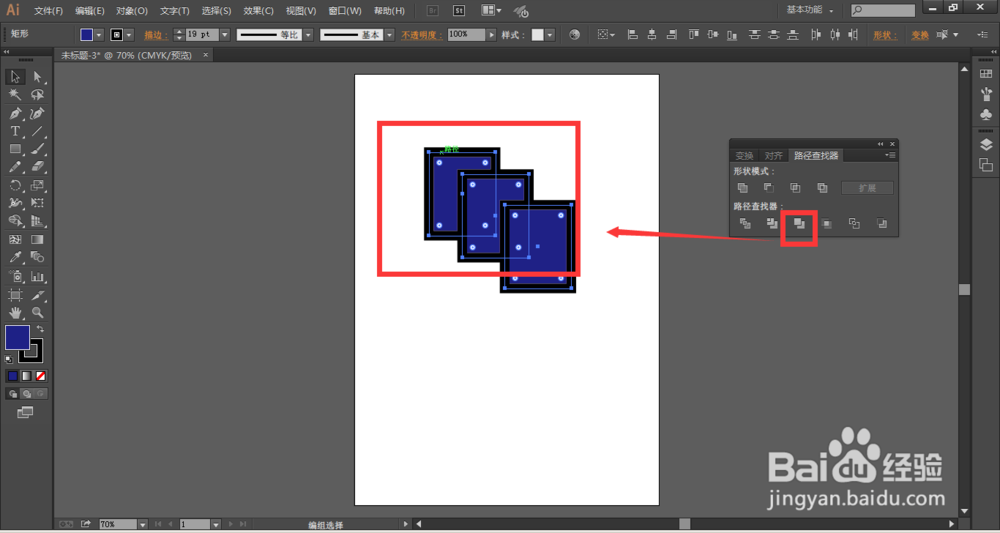Image resolution: width=1000 pixels, height=533 pixels.
Task: Select the Scale tool
Action: point(38,186)
